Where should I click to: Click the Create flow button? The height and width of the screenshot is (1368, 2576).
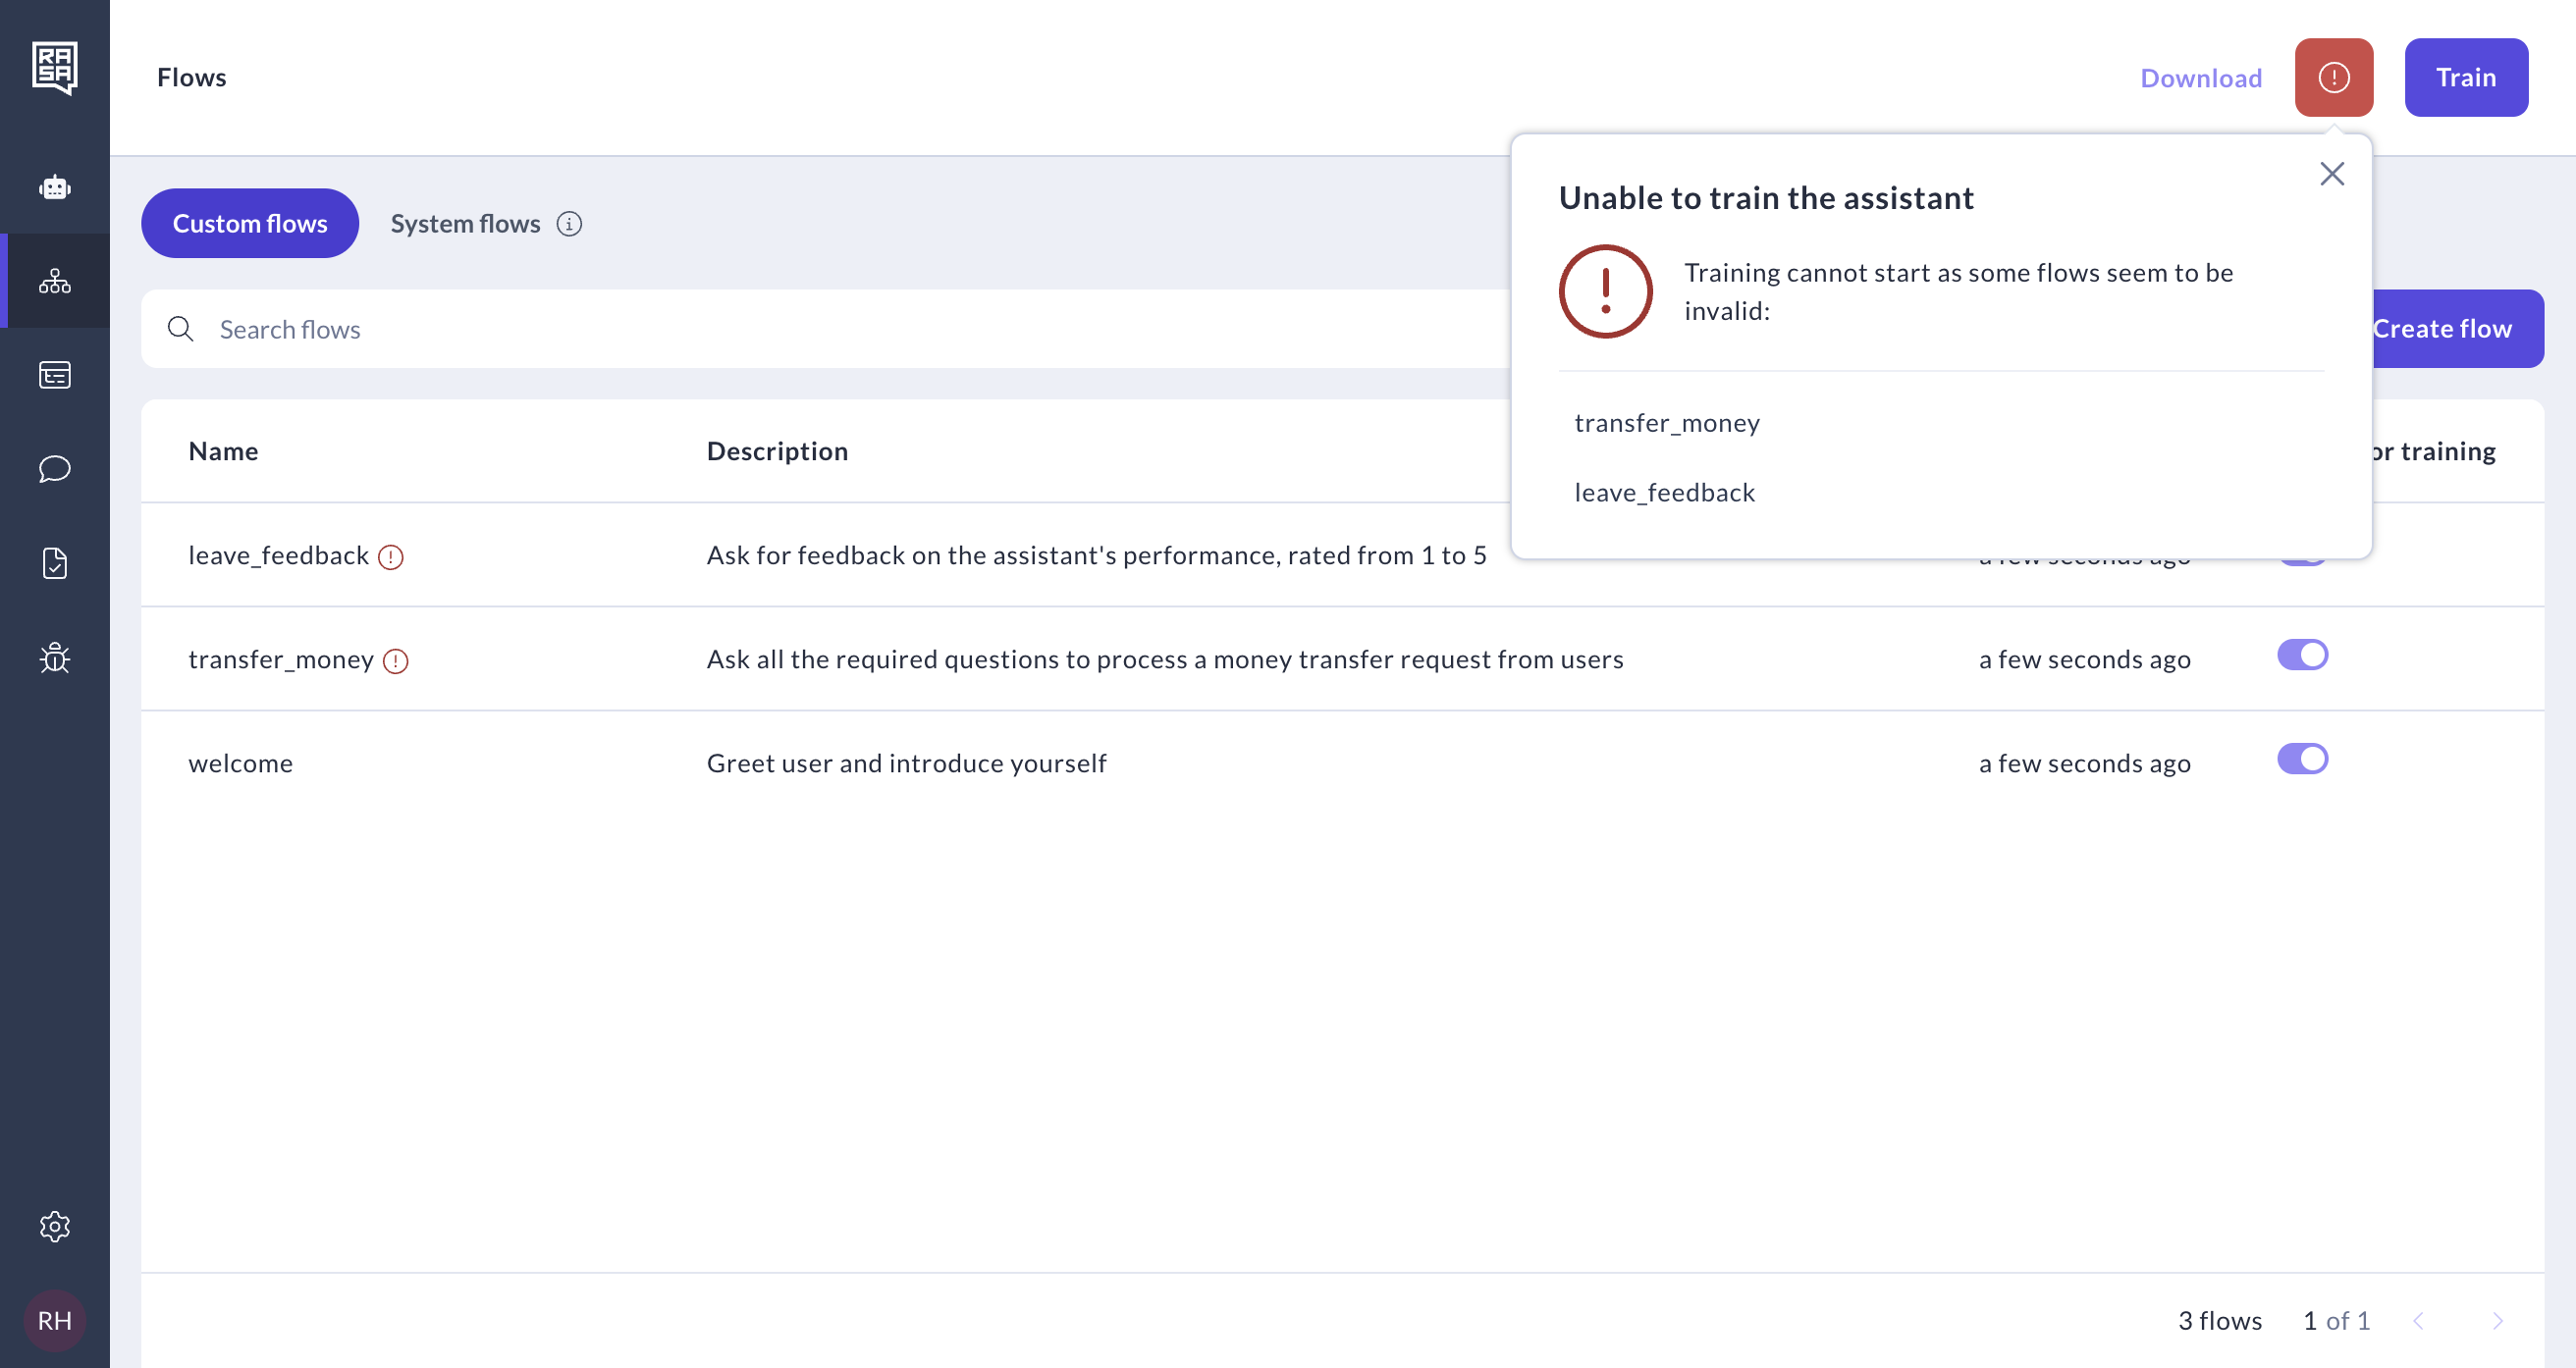(x=2457, y=329)
